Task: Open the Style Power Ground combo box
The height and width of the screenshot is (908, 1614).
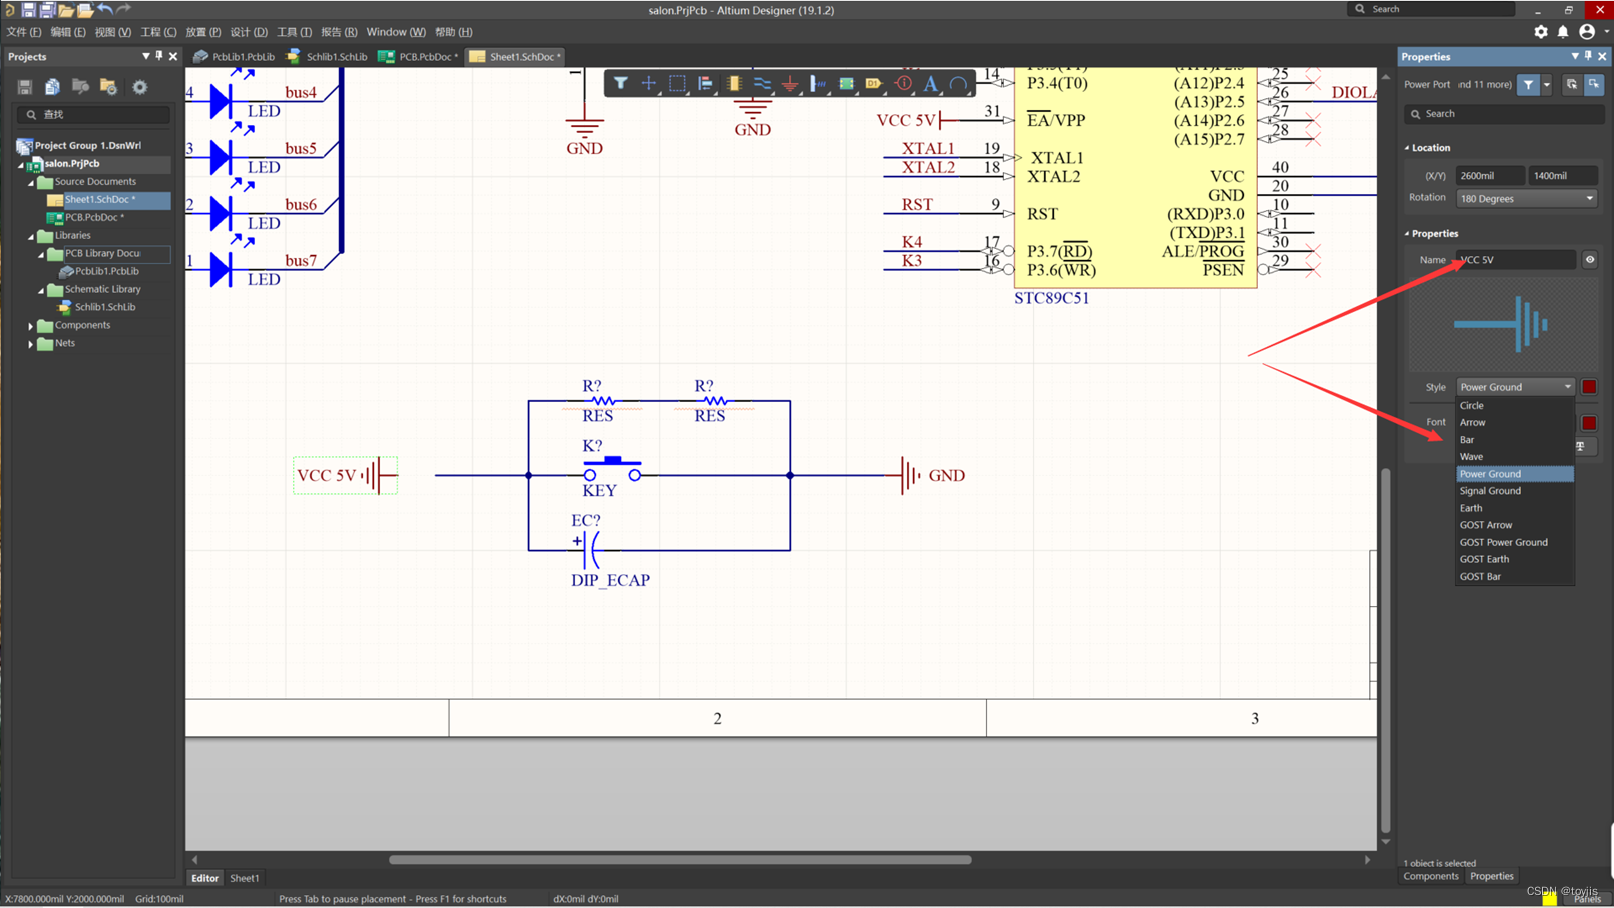Action: coord(1515,387)
